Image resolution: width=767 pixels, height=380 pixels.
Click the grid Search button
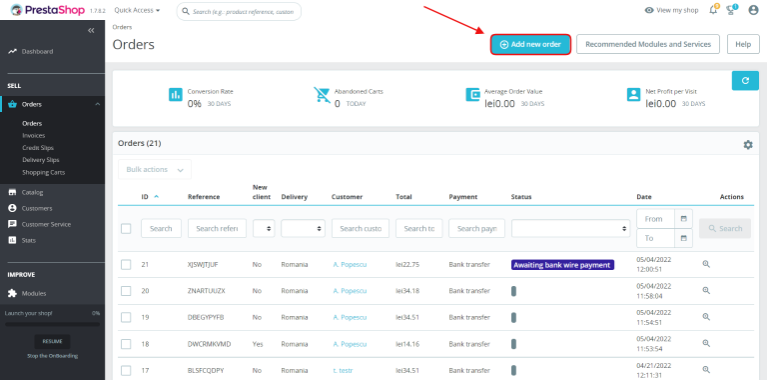(725, 228)
